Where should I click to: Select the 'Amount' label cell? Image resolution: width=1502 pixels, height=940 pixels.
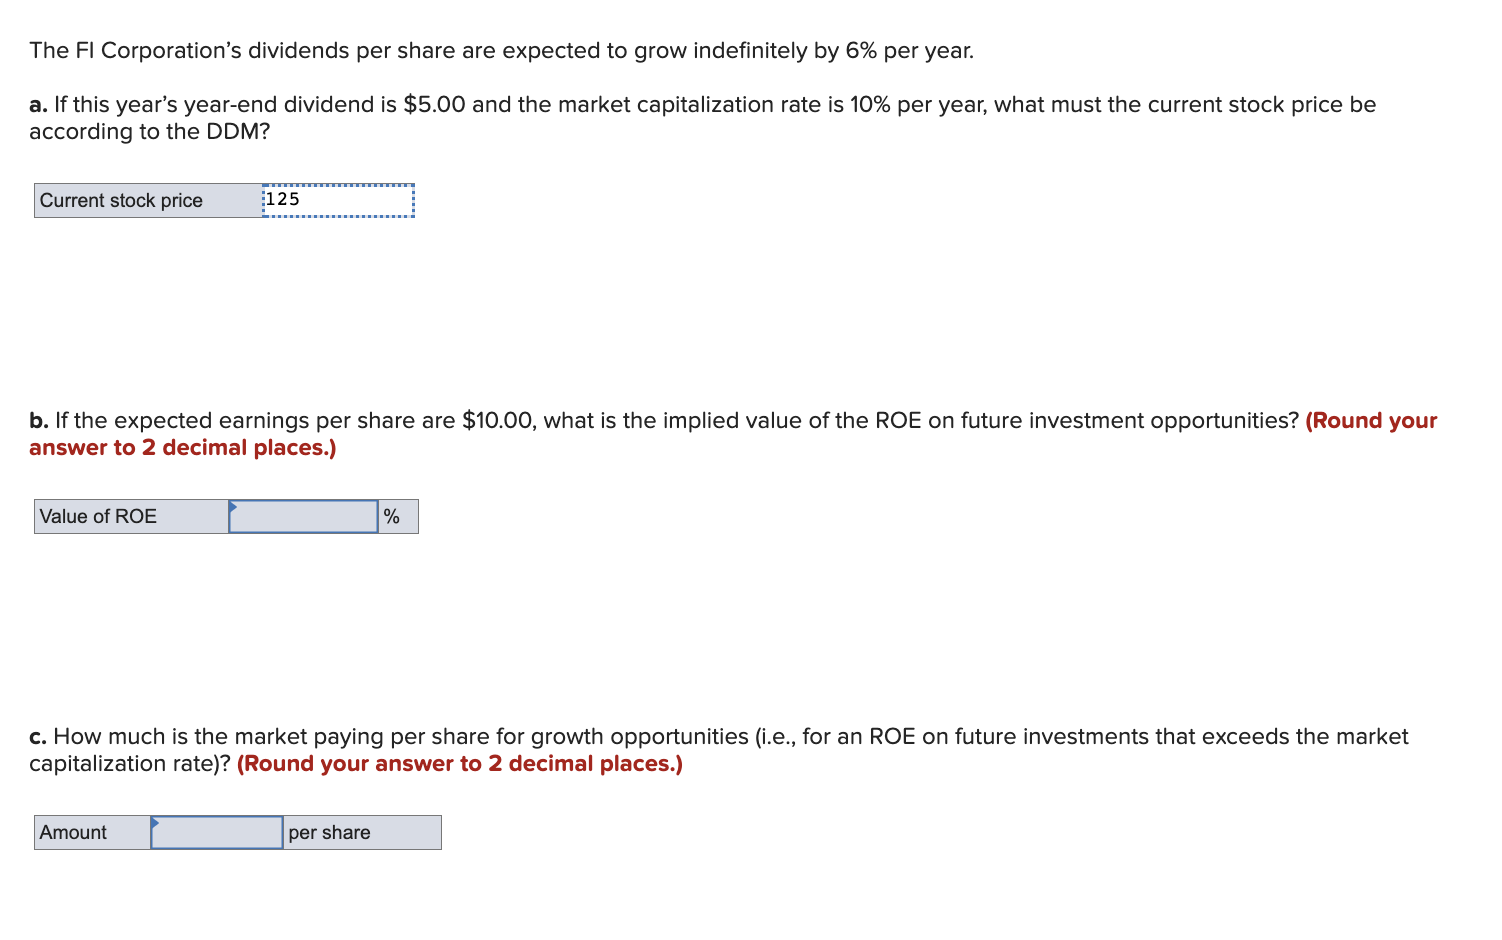click(93, 832)
